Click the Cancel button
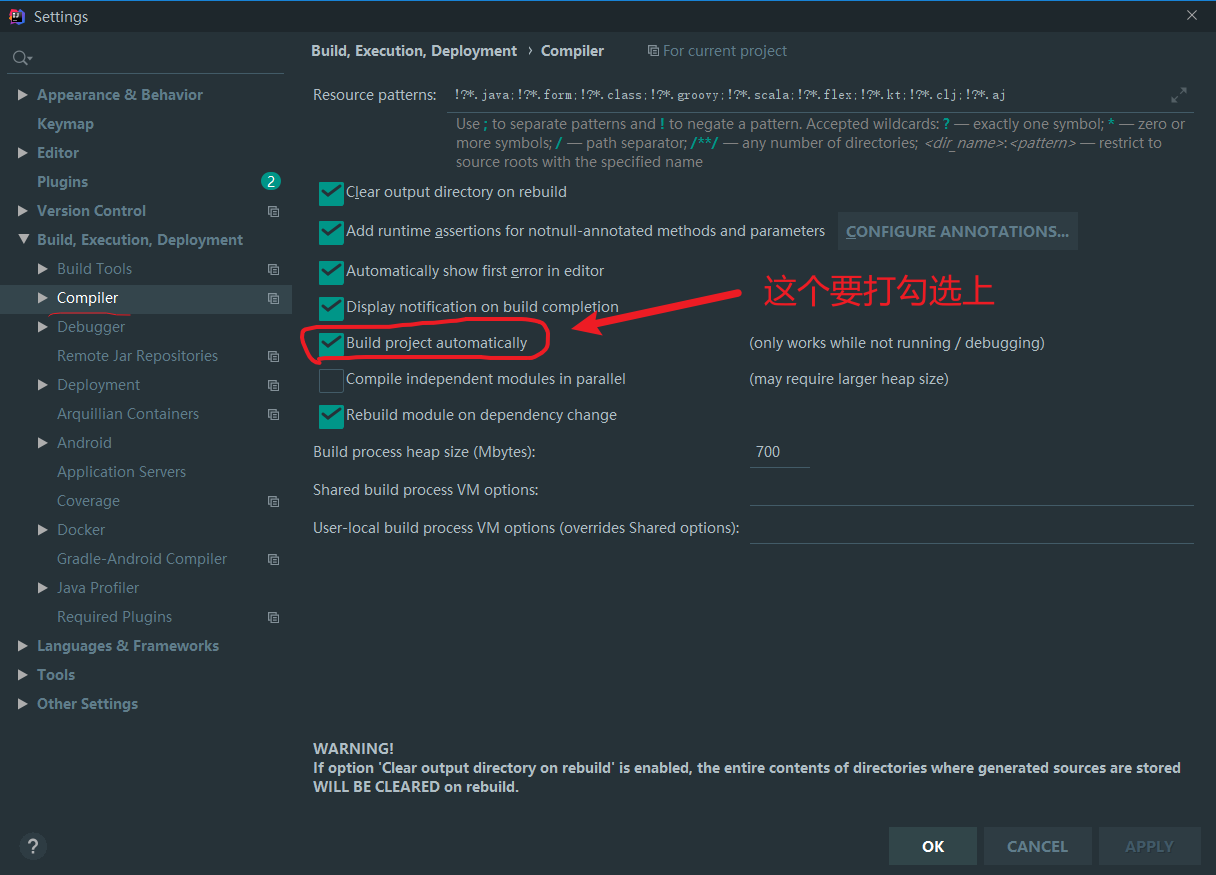This screenshot has height=875, width=1216. (x=1037, y=846)
